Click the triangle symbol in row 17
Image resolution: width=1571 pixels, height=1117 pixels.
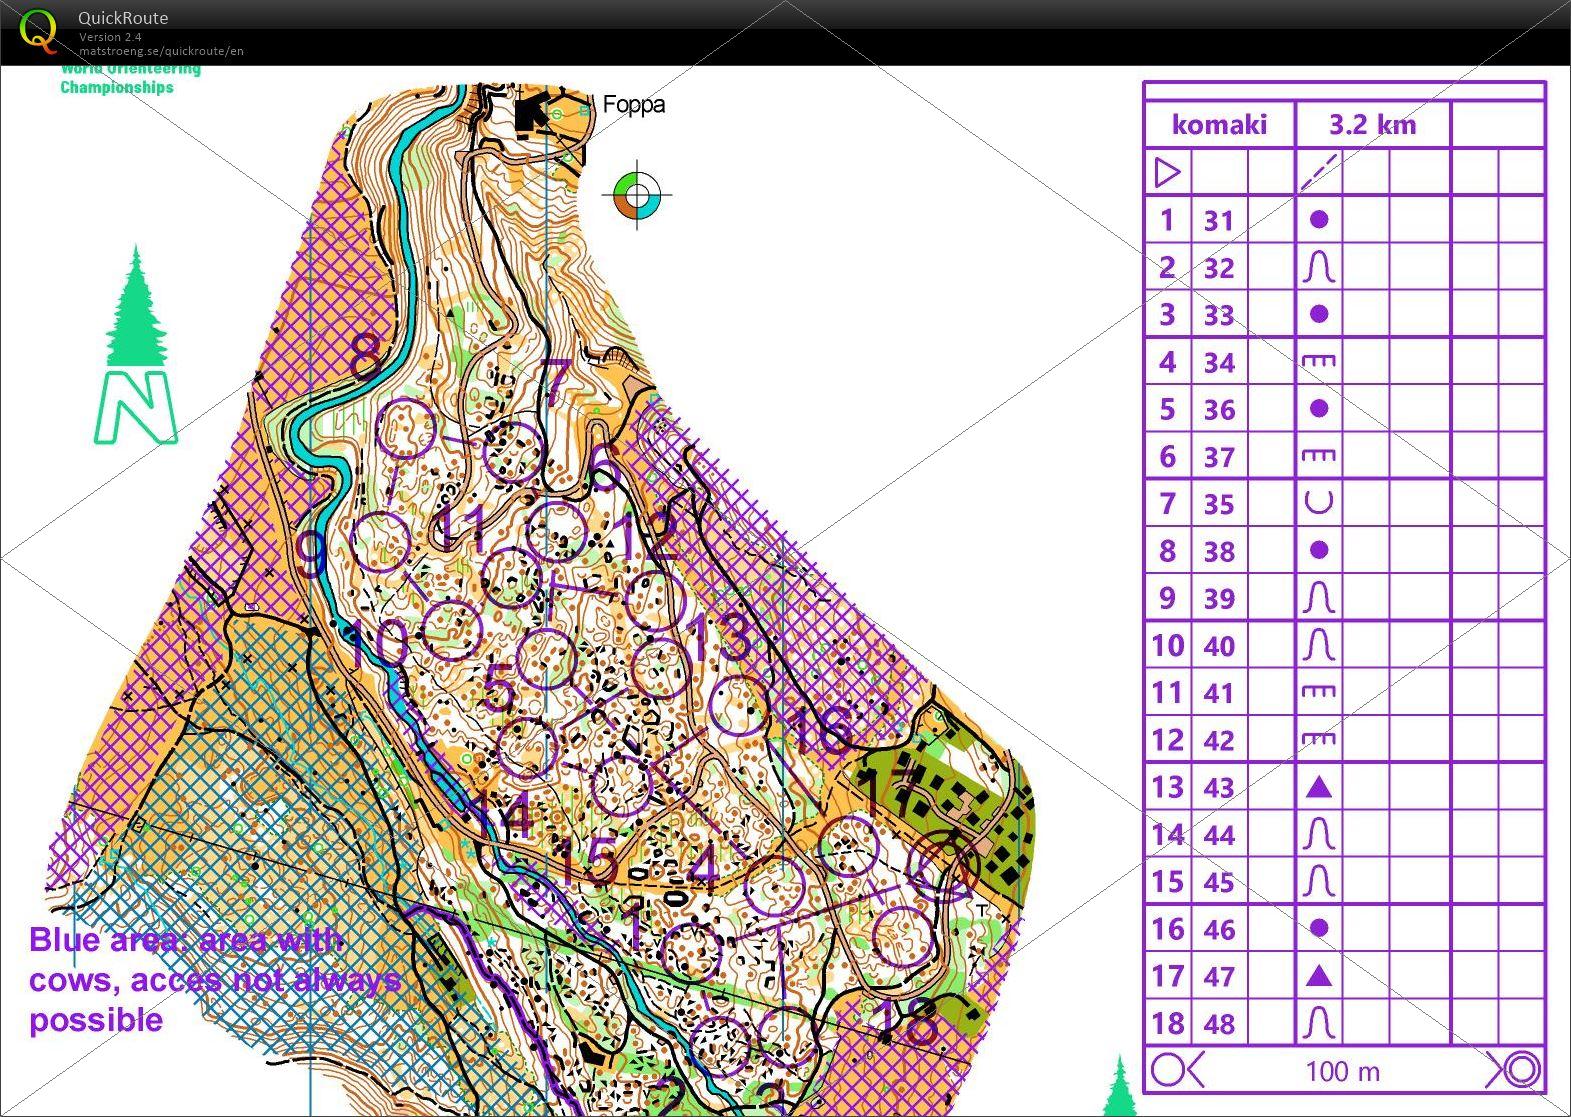pos(1319,975)
